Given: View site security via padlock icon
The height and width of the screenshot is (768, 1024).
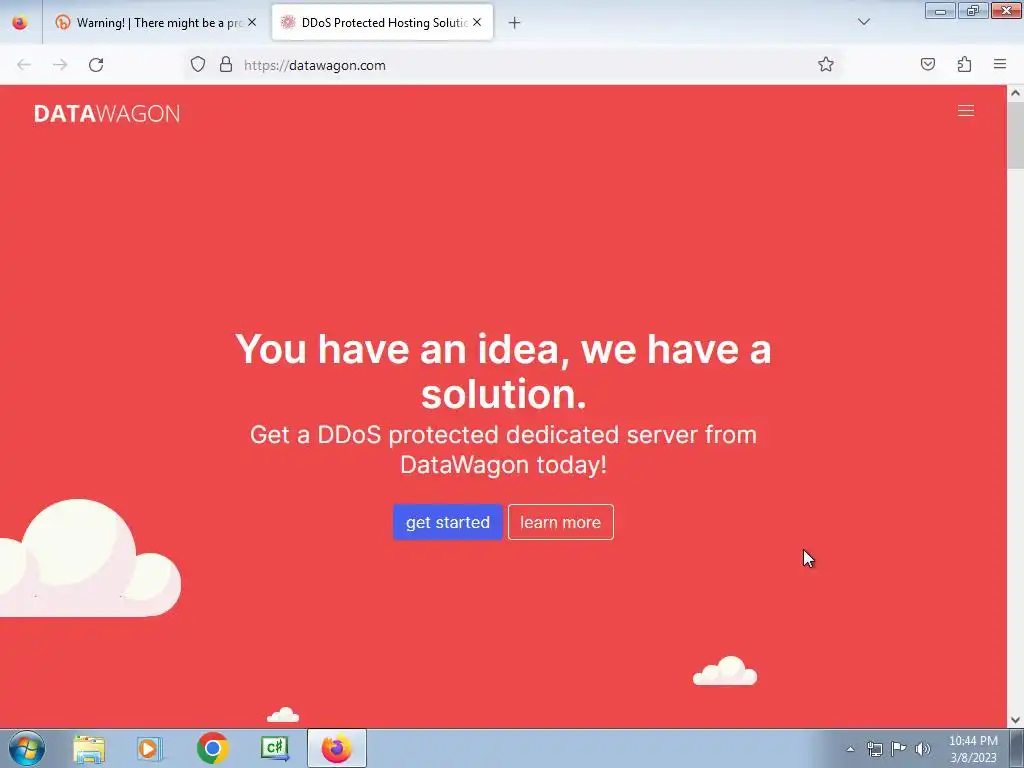Looking at the screenshot, I should [226, 65].
